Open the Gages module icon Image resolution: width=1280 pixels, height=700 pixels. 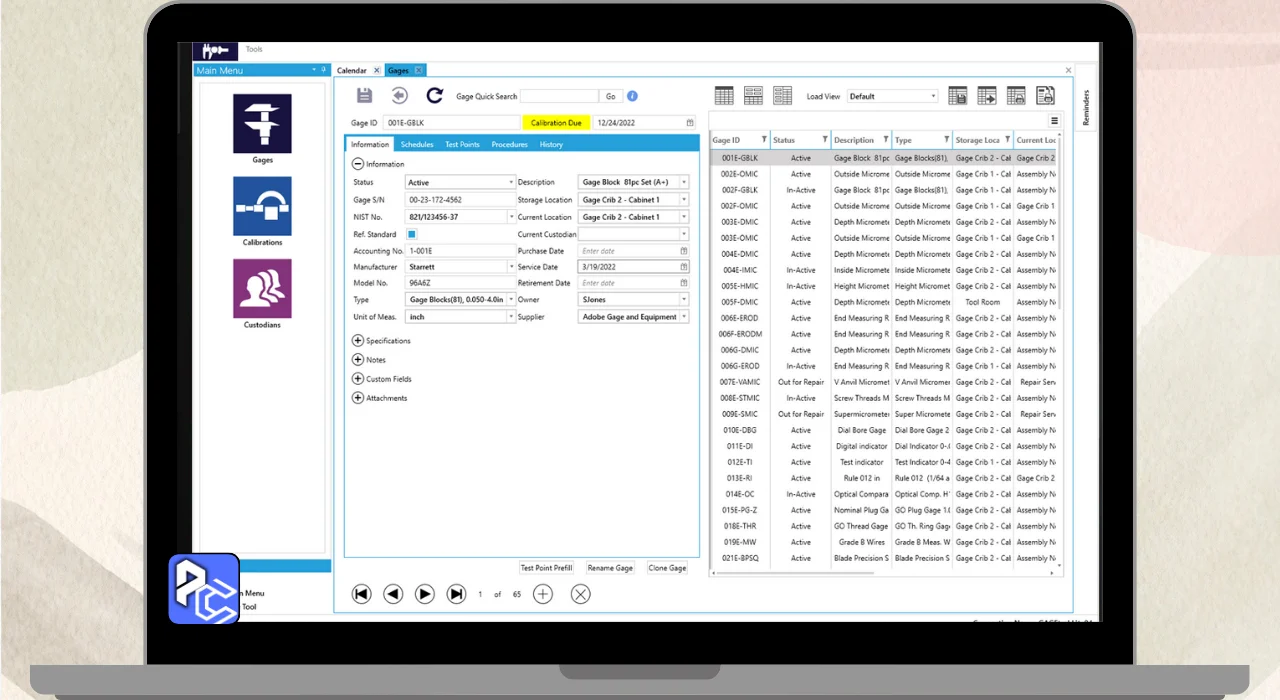pos(262,124)
